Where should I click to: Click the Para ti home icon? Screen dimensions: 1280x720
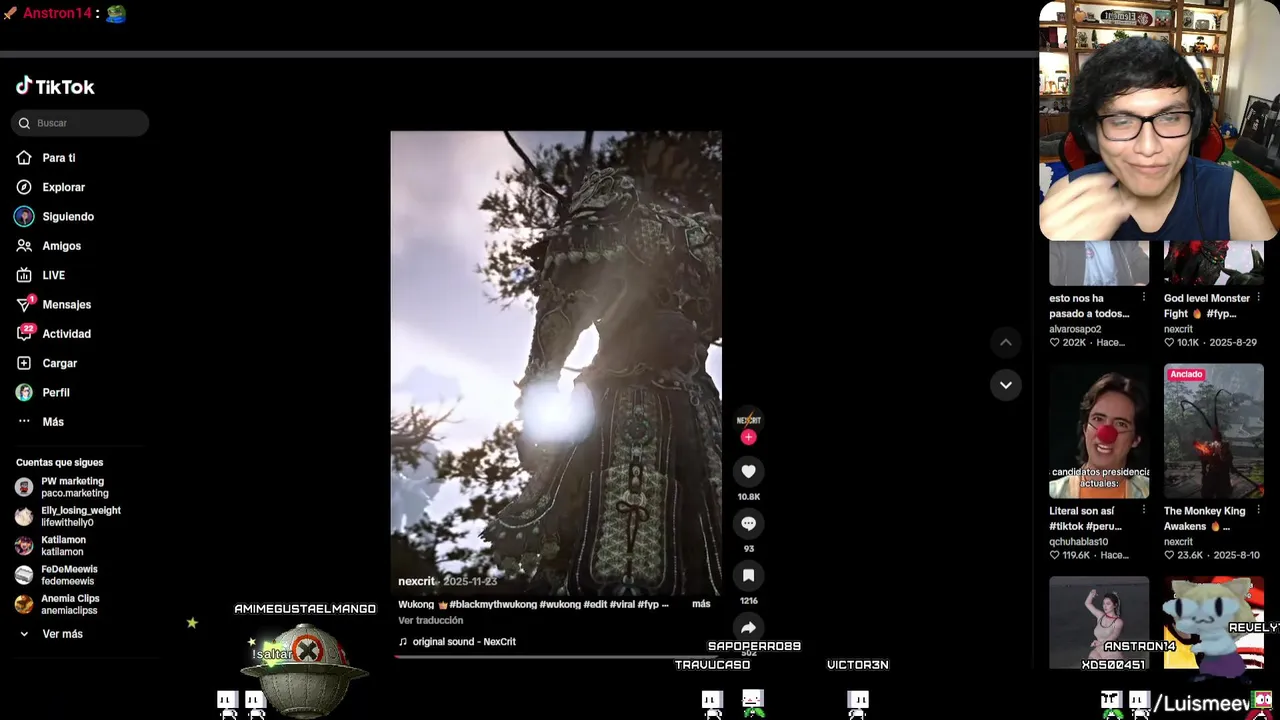[x=24, y=158]
